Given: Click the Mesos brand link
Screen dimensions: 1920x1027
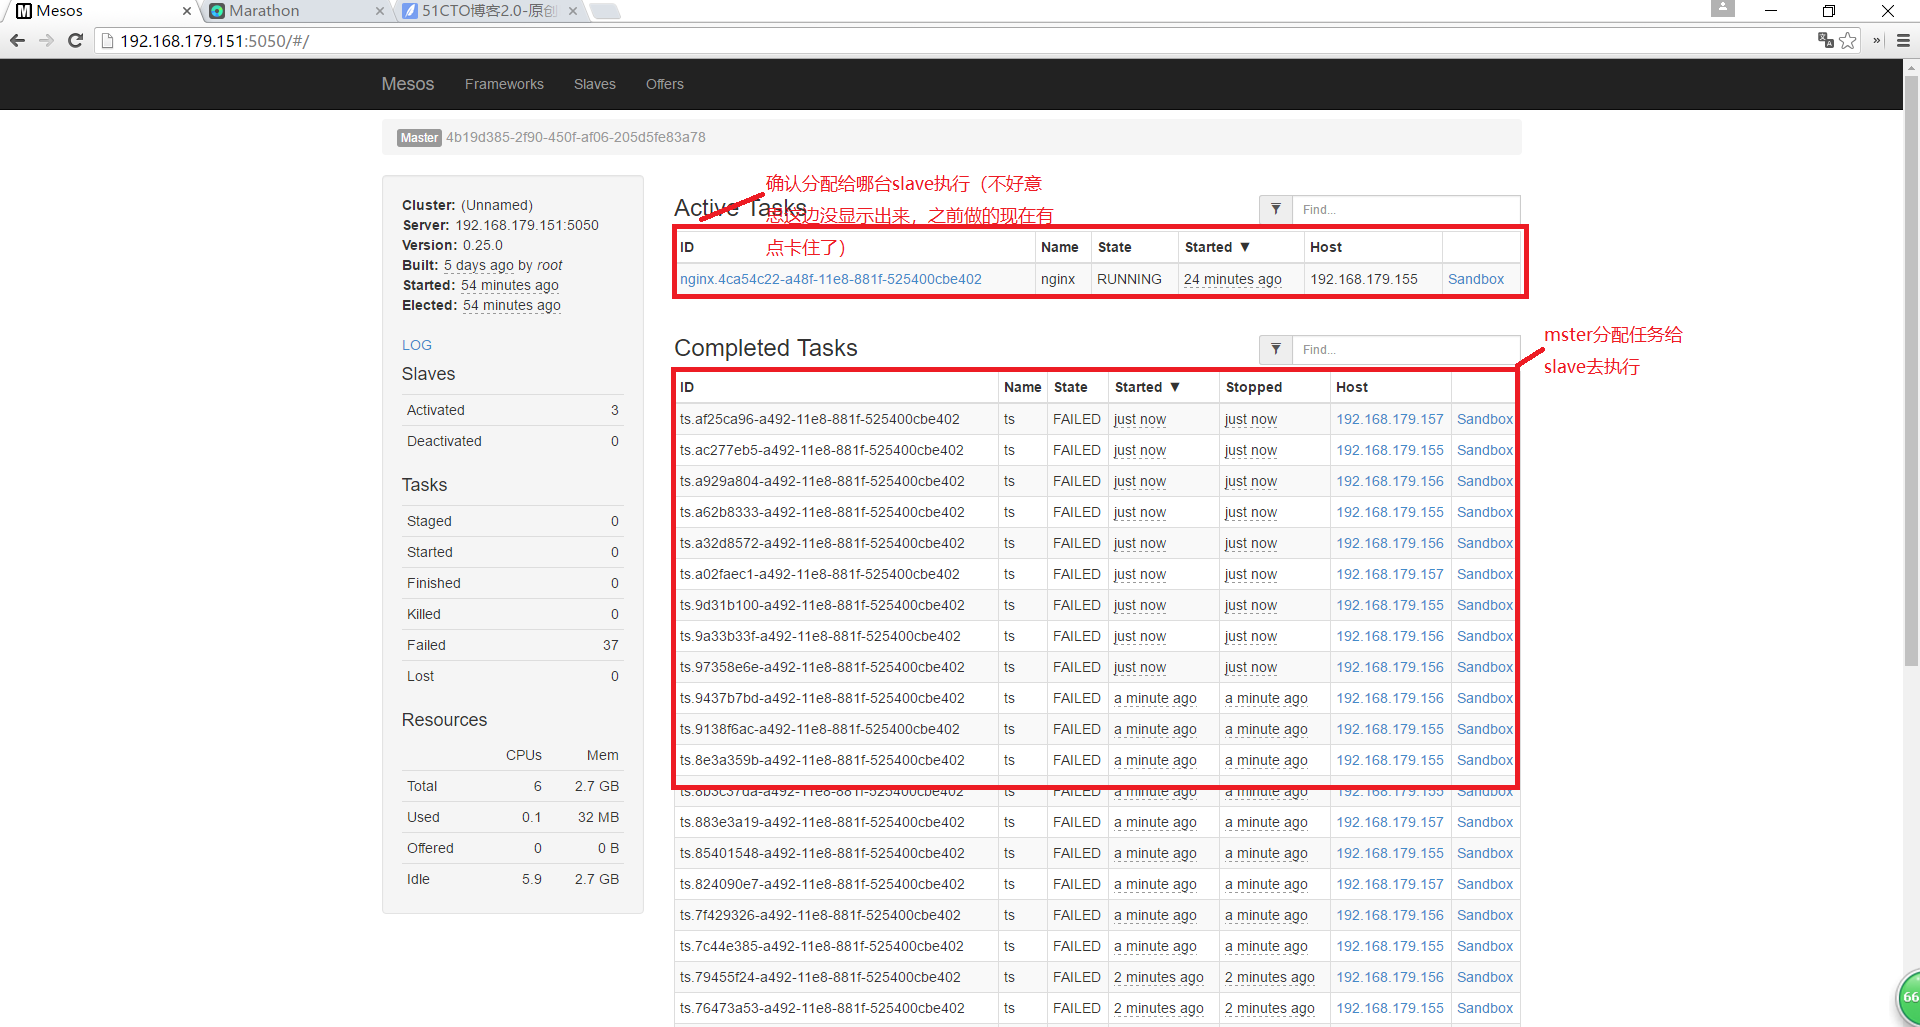Looking at the screenshot, I should (x=408, y=84).
